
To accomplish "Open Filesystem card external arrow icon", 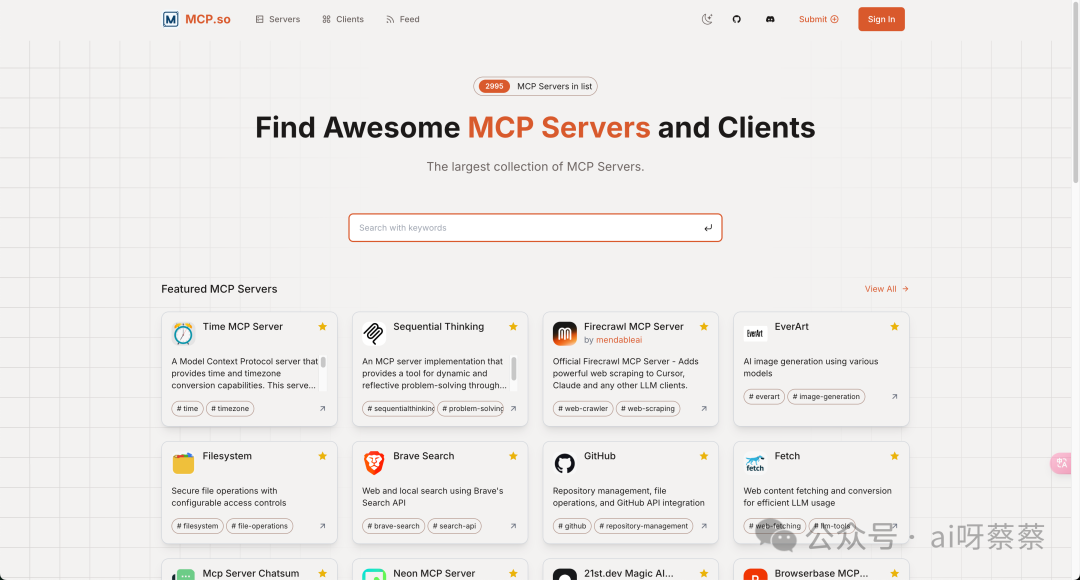I will pos(322,526).
